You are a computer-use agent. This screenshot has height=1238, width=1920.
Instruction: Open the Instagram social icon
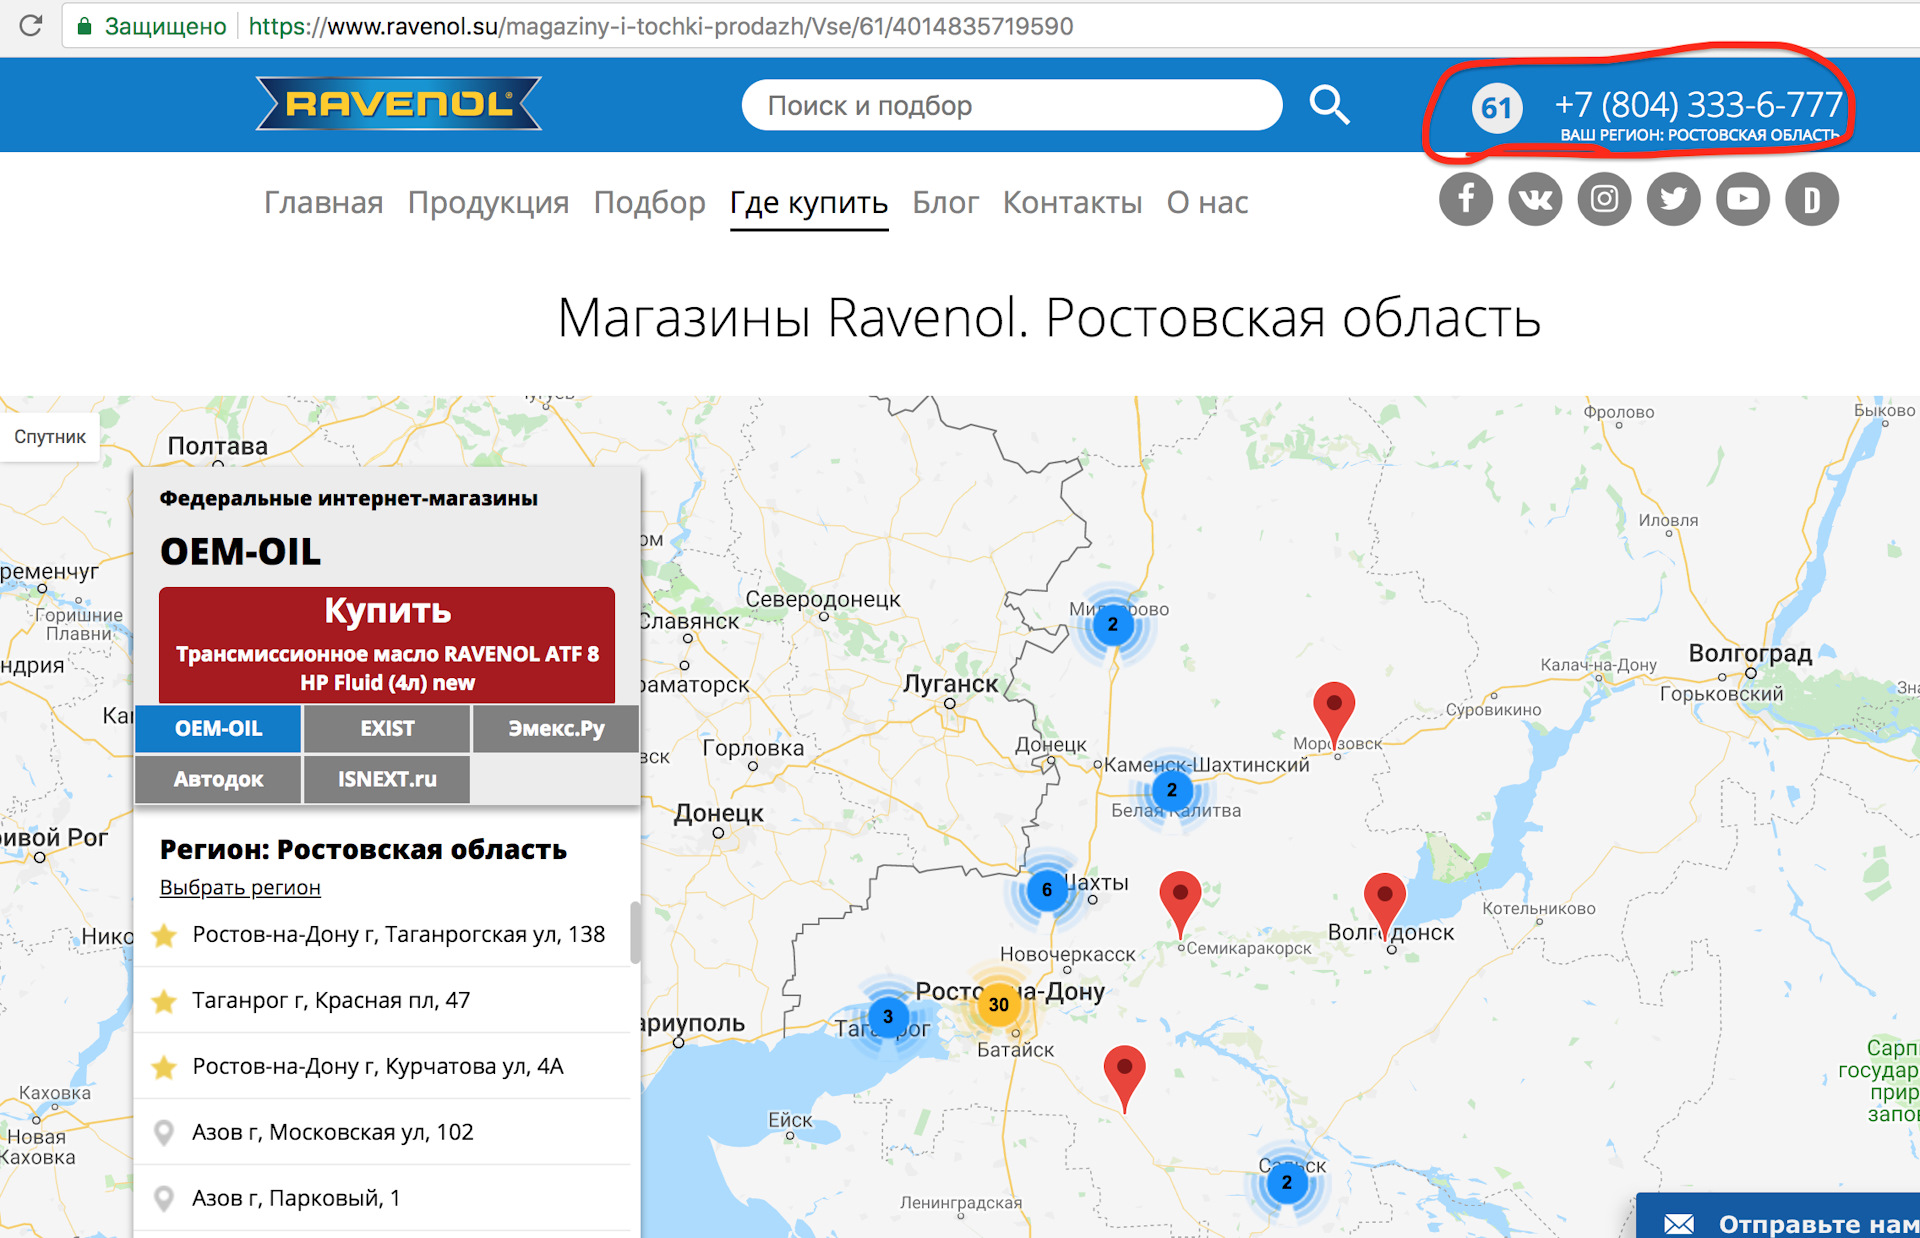(x=1604, y=199)
